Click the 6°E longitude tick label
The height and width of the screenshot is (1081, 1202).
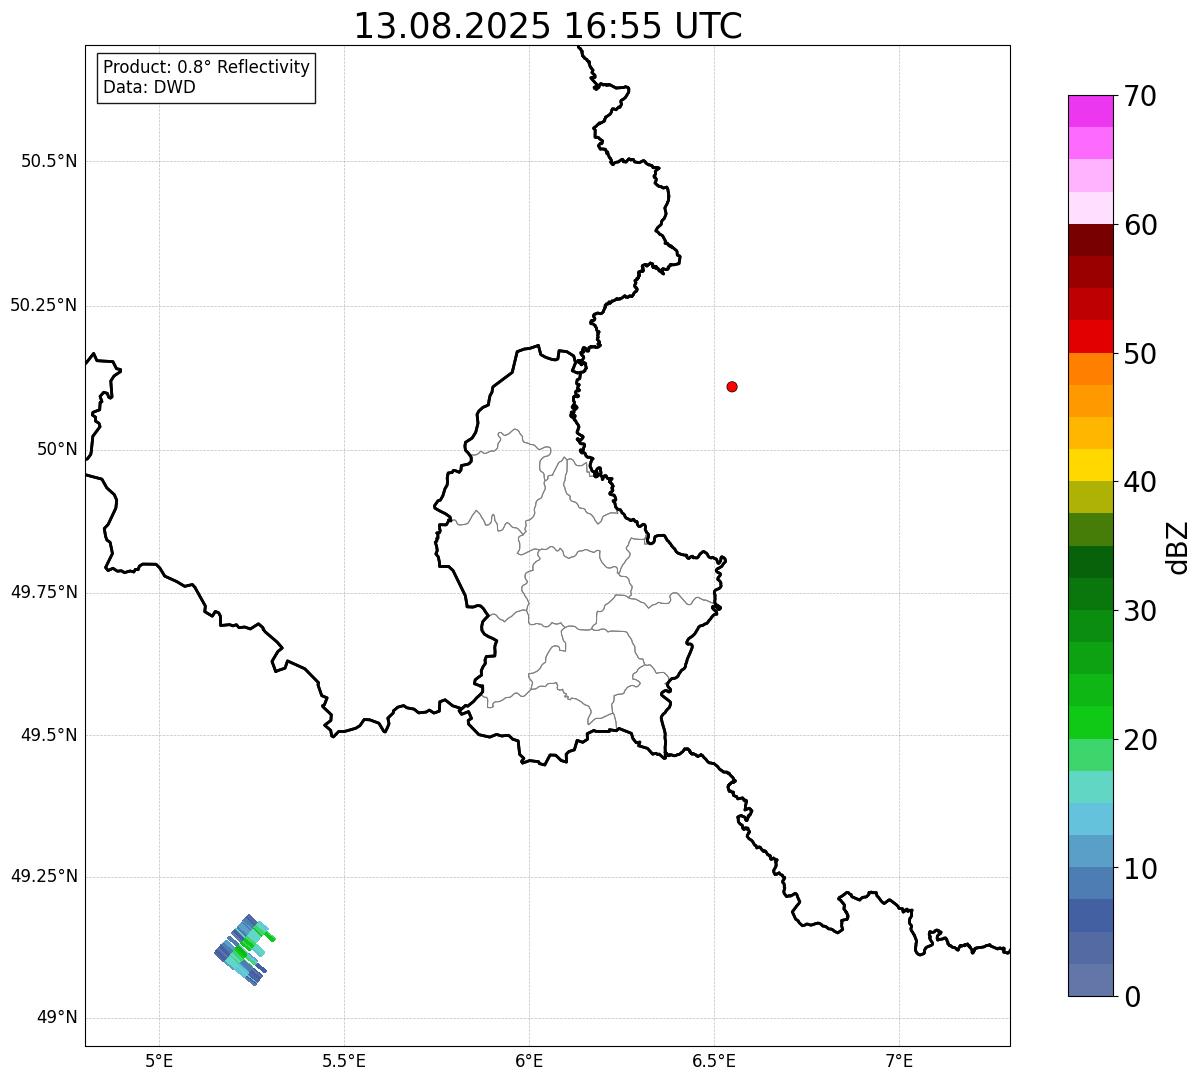529,1060
